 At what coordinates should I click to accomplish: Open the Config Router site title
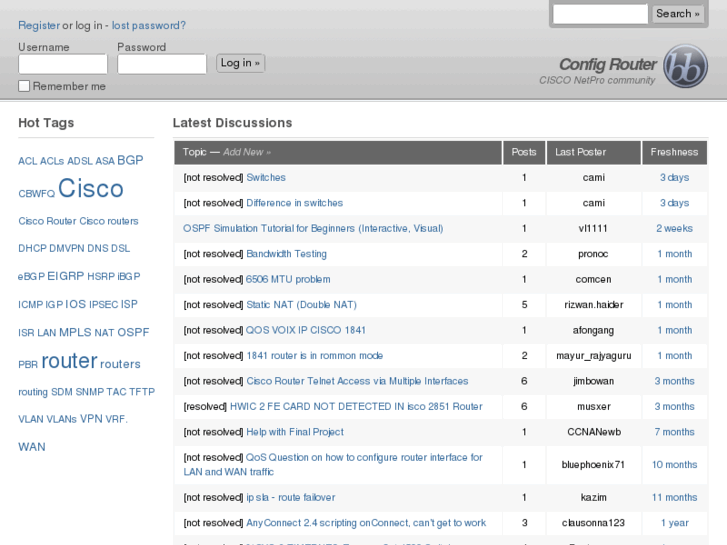(x=607, y=64)
